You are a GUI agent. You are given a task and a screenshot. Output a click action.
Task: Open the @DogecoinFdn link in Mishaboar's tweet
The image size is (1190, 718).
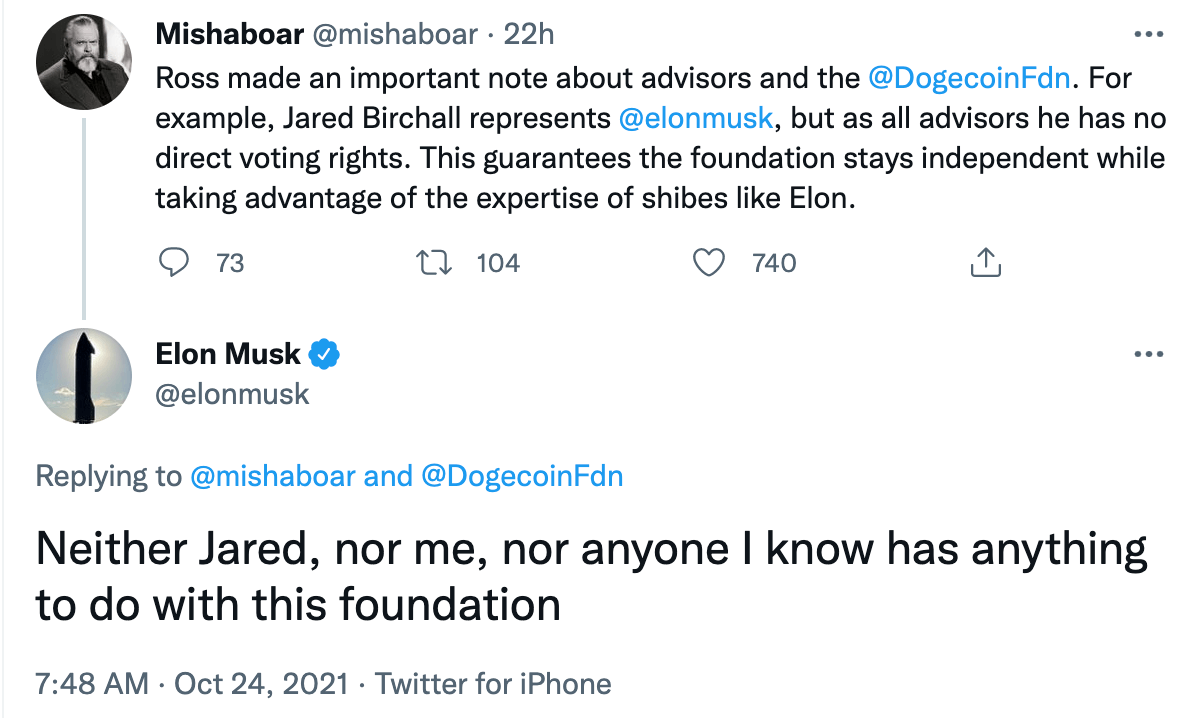tap(968, 77)
